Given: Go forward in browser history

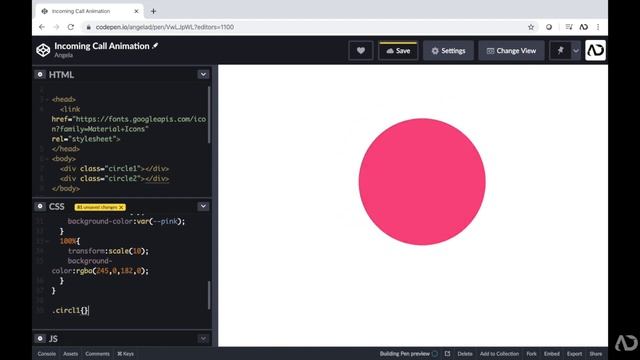Looking at the screenshot, I should pyautogui.click(x=56, y=27).
